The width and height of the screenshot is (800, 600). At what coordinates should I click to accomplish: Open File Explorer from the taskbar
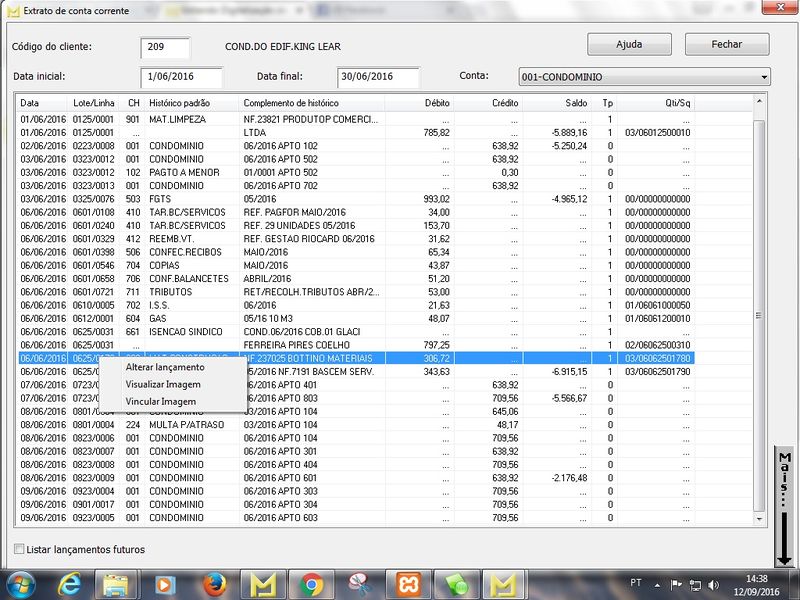click(118, 582)
